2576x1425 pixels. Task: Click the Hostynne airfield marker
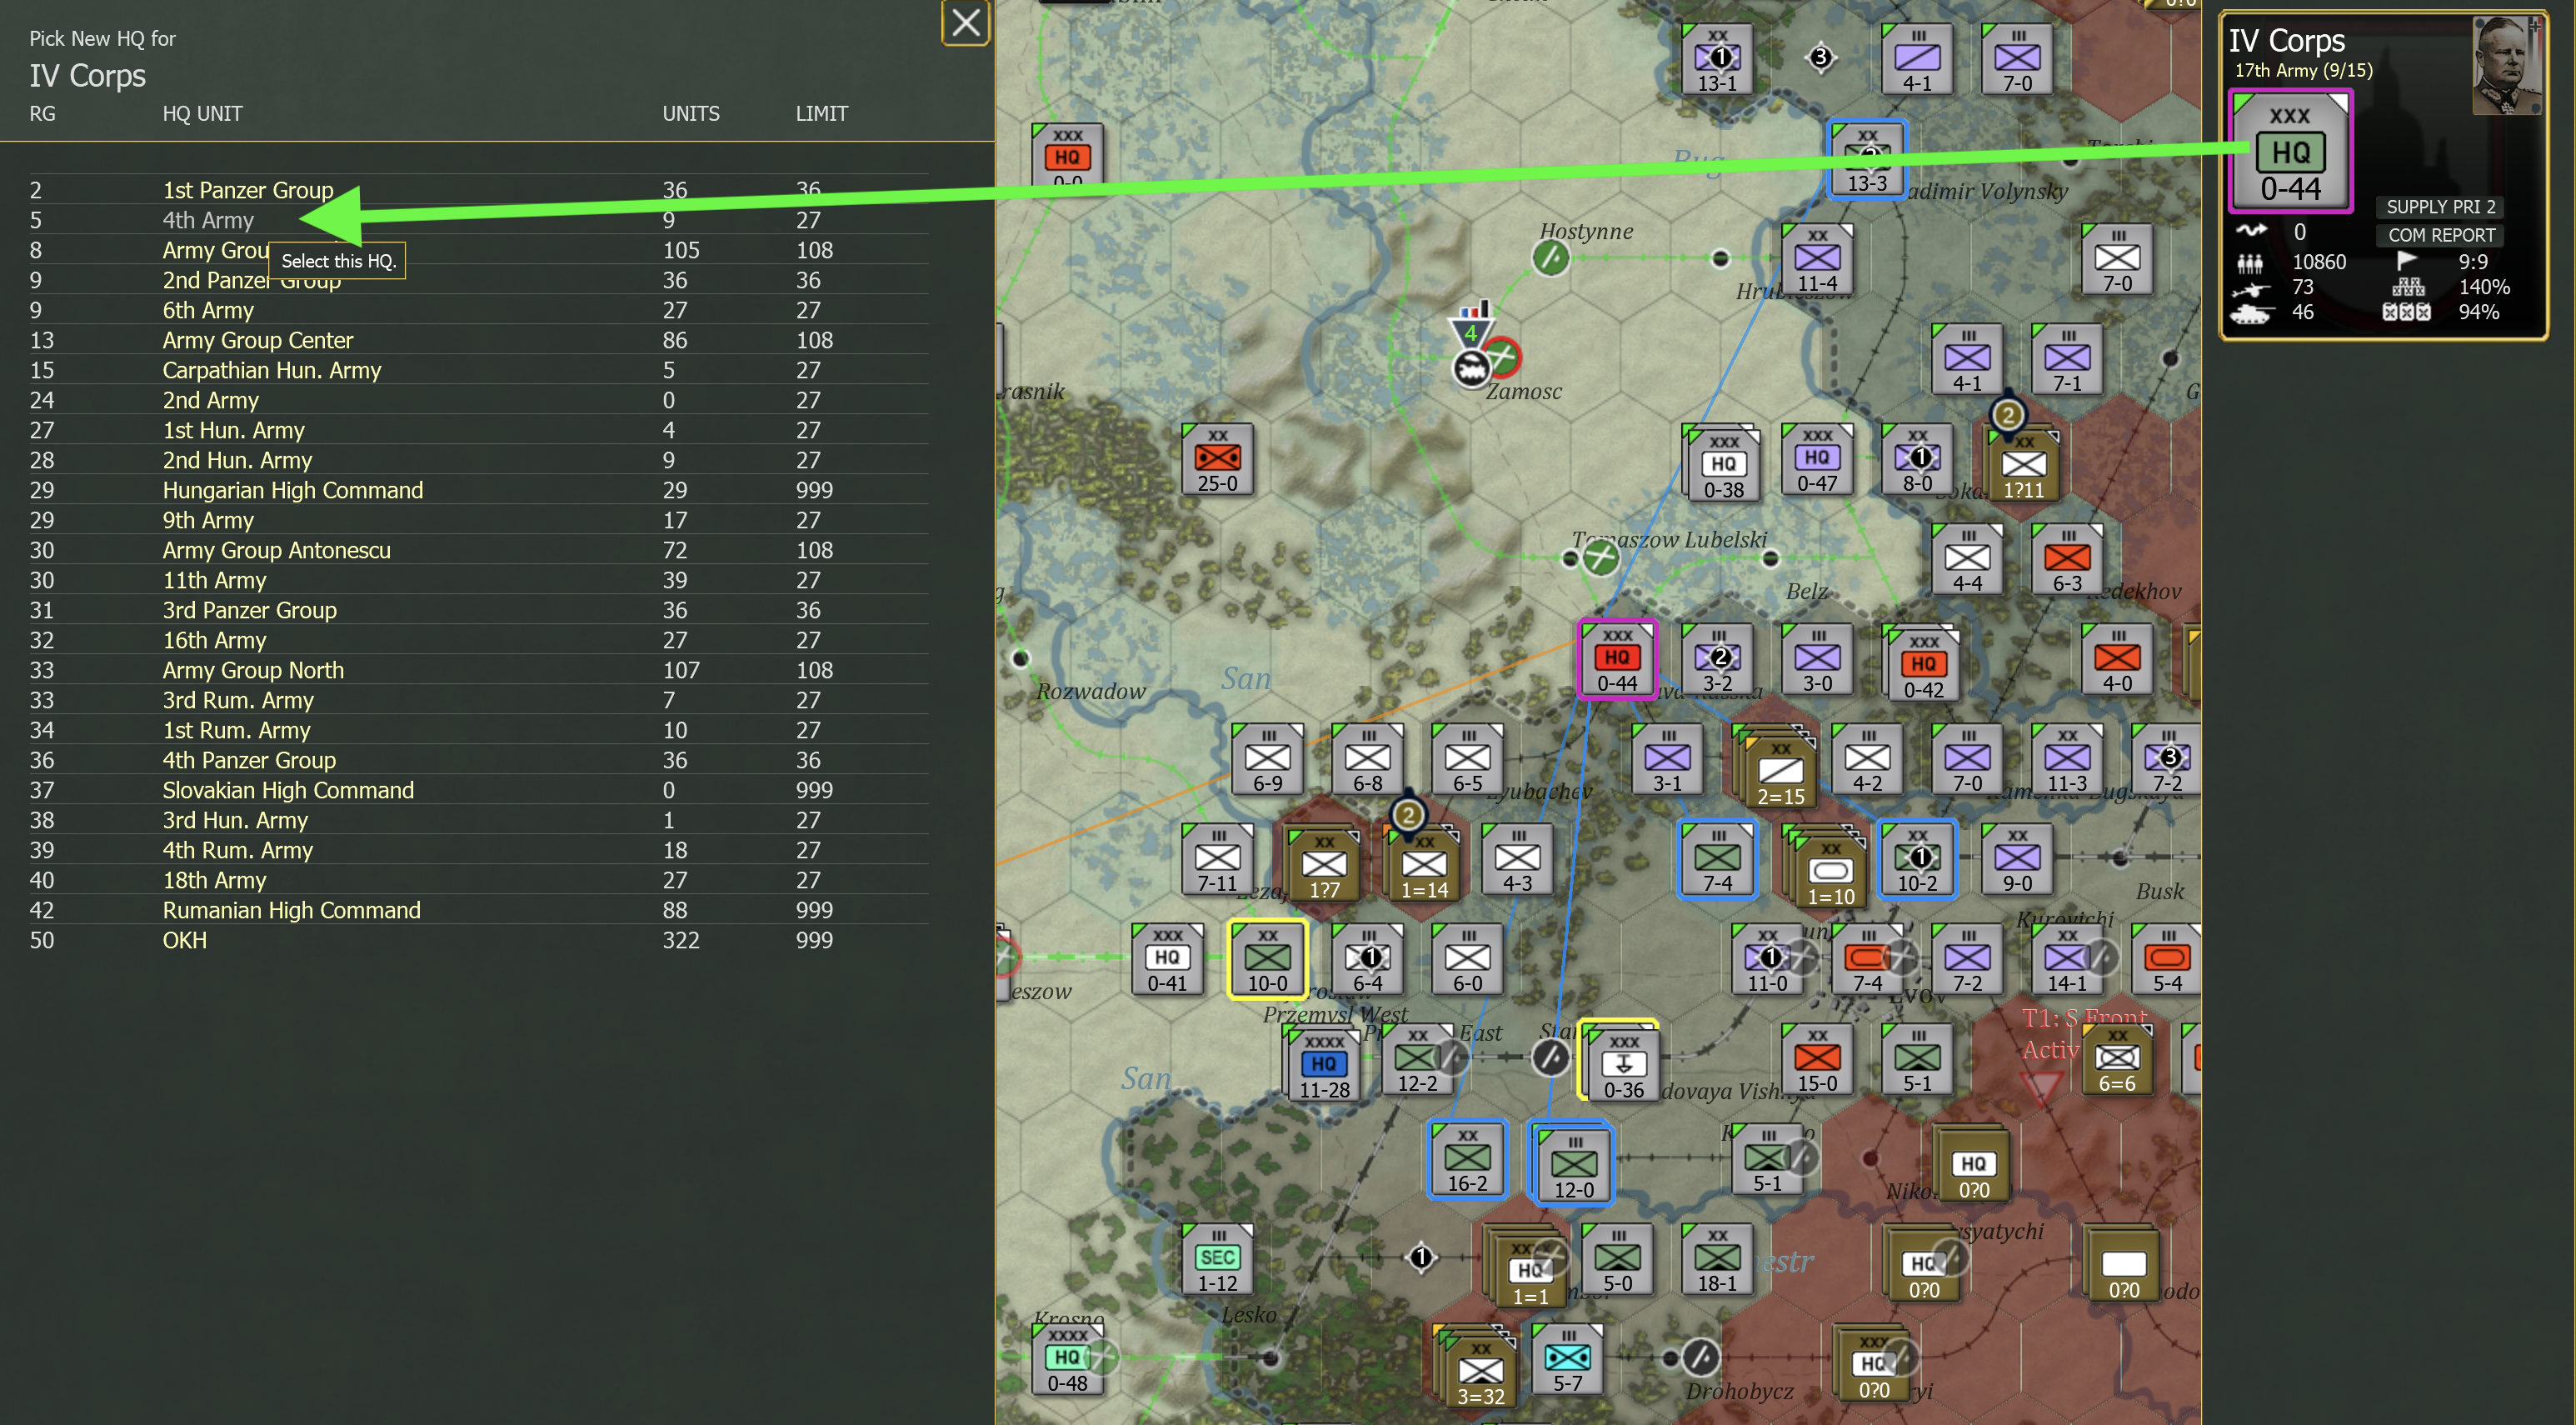(x=1551, y=258)
